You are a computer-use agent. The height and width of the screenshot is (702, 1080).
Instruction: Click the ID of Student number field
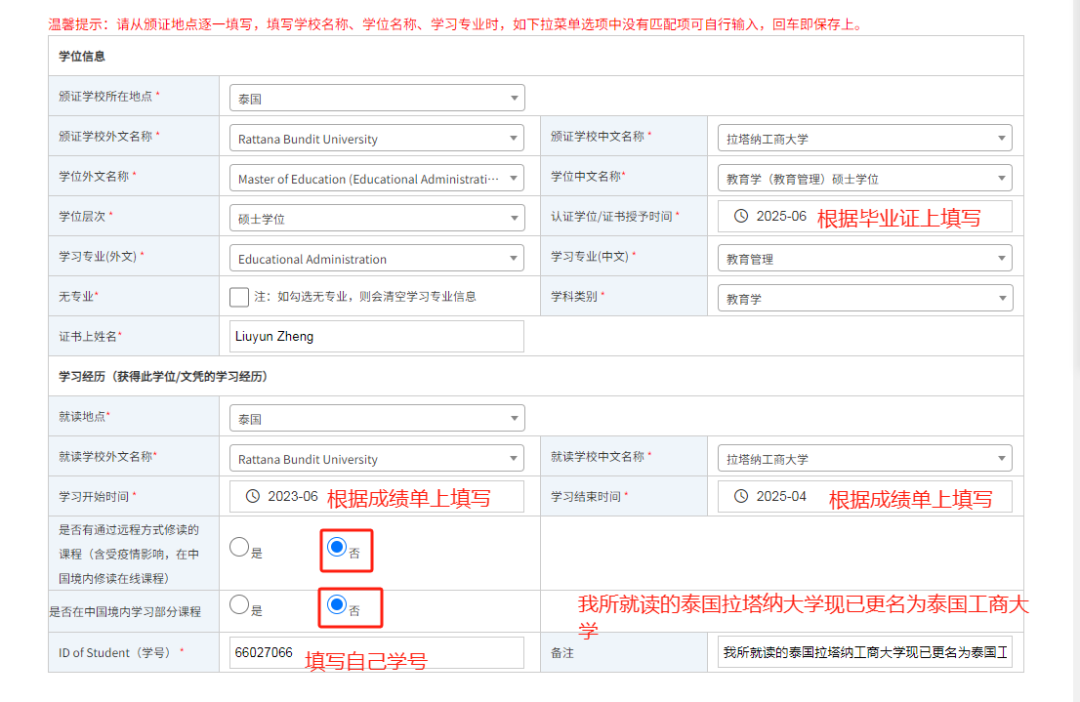[x=376, y=653]
